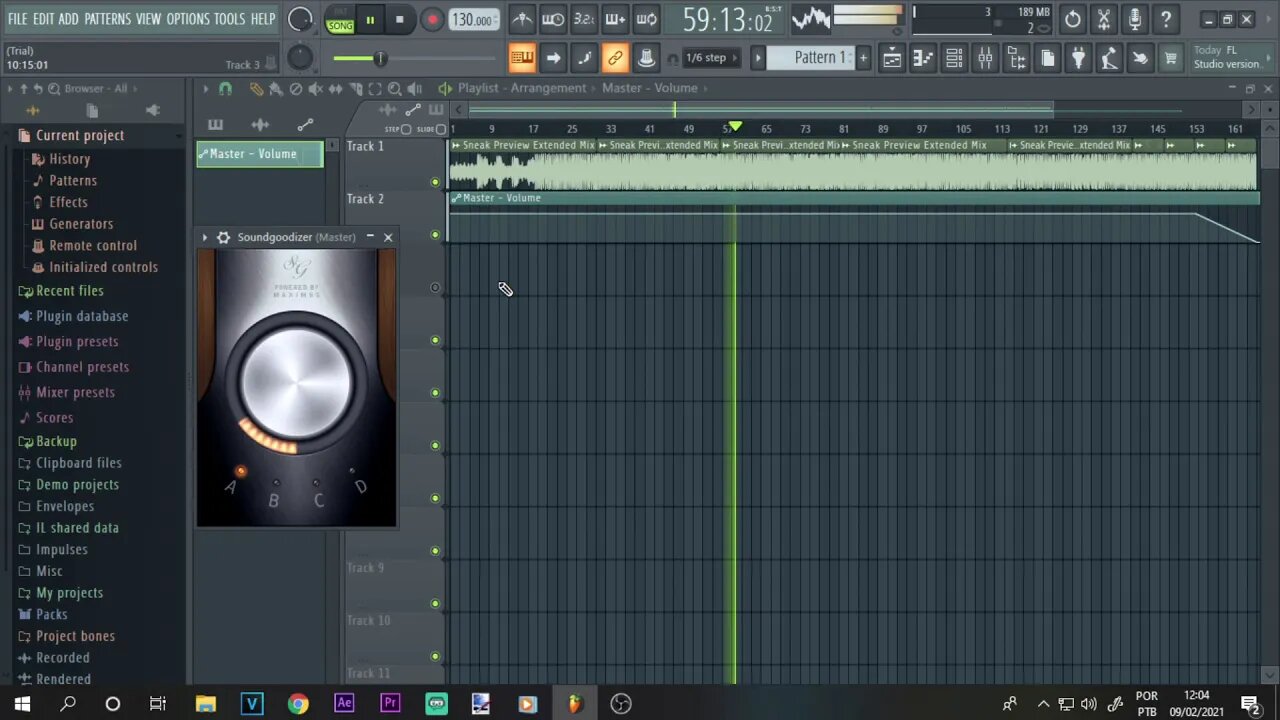
Task: Select the Slip tool in playlist toolbar
Action: click(335, 89)
